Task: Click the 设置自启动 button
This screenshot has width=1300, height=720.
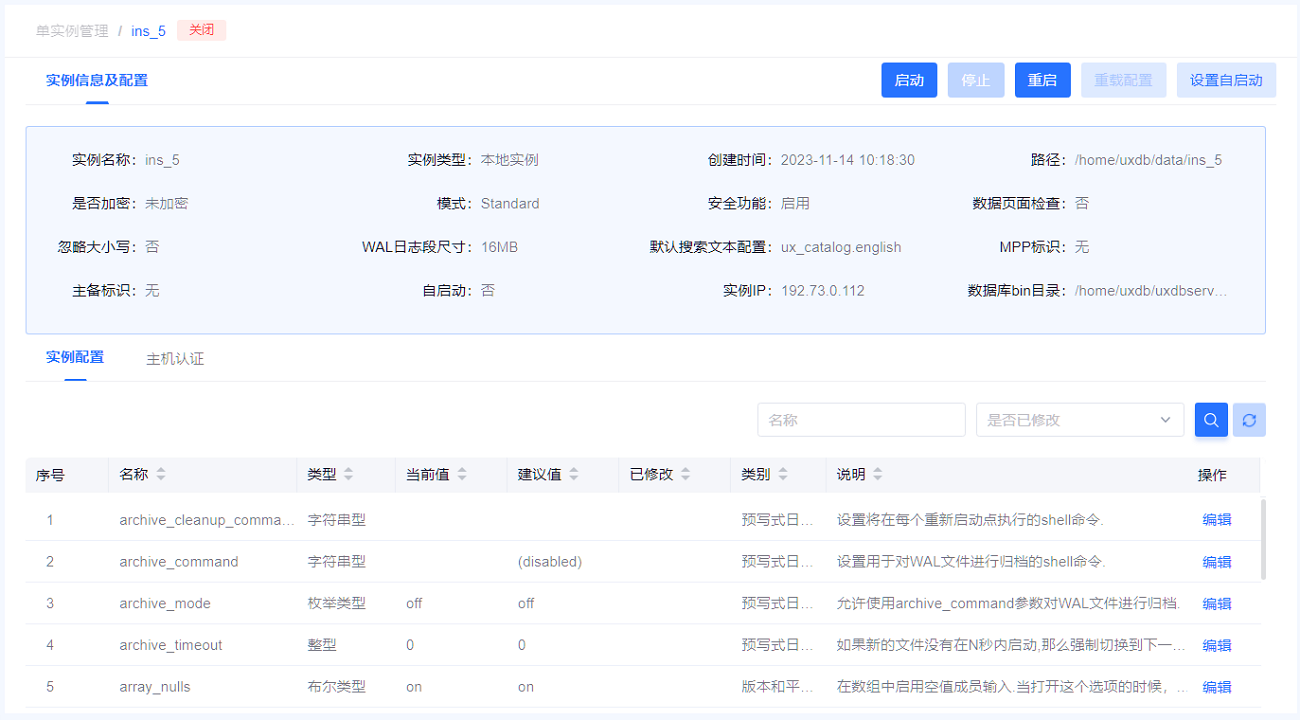Action: click(1226, 80)
